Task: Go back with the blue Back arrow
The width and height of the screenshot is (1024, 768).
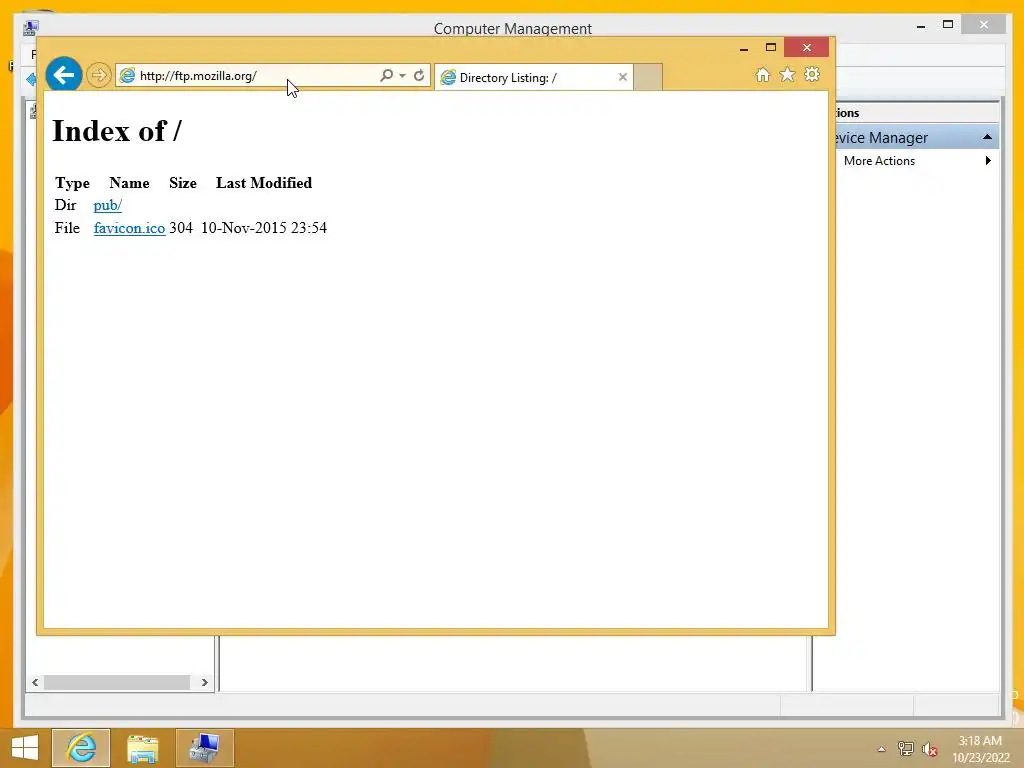Action: coord(63,75)
